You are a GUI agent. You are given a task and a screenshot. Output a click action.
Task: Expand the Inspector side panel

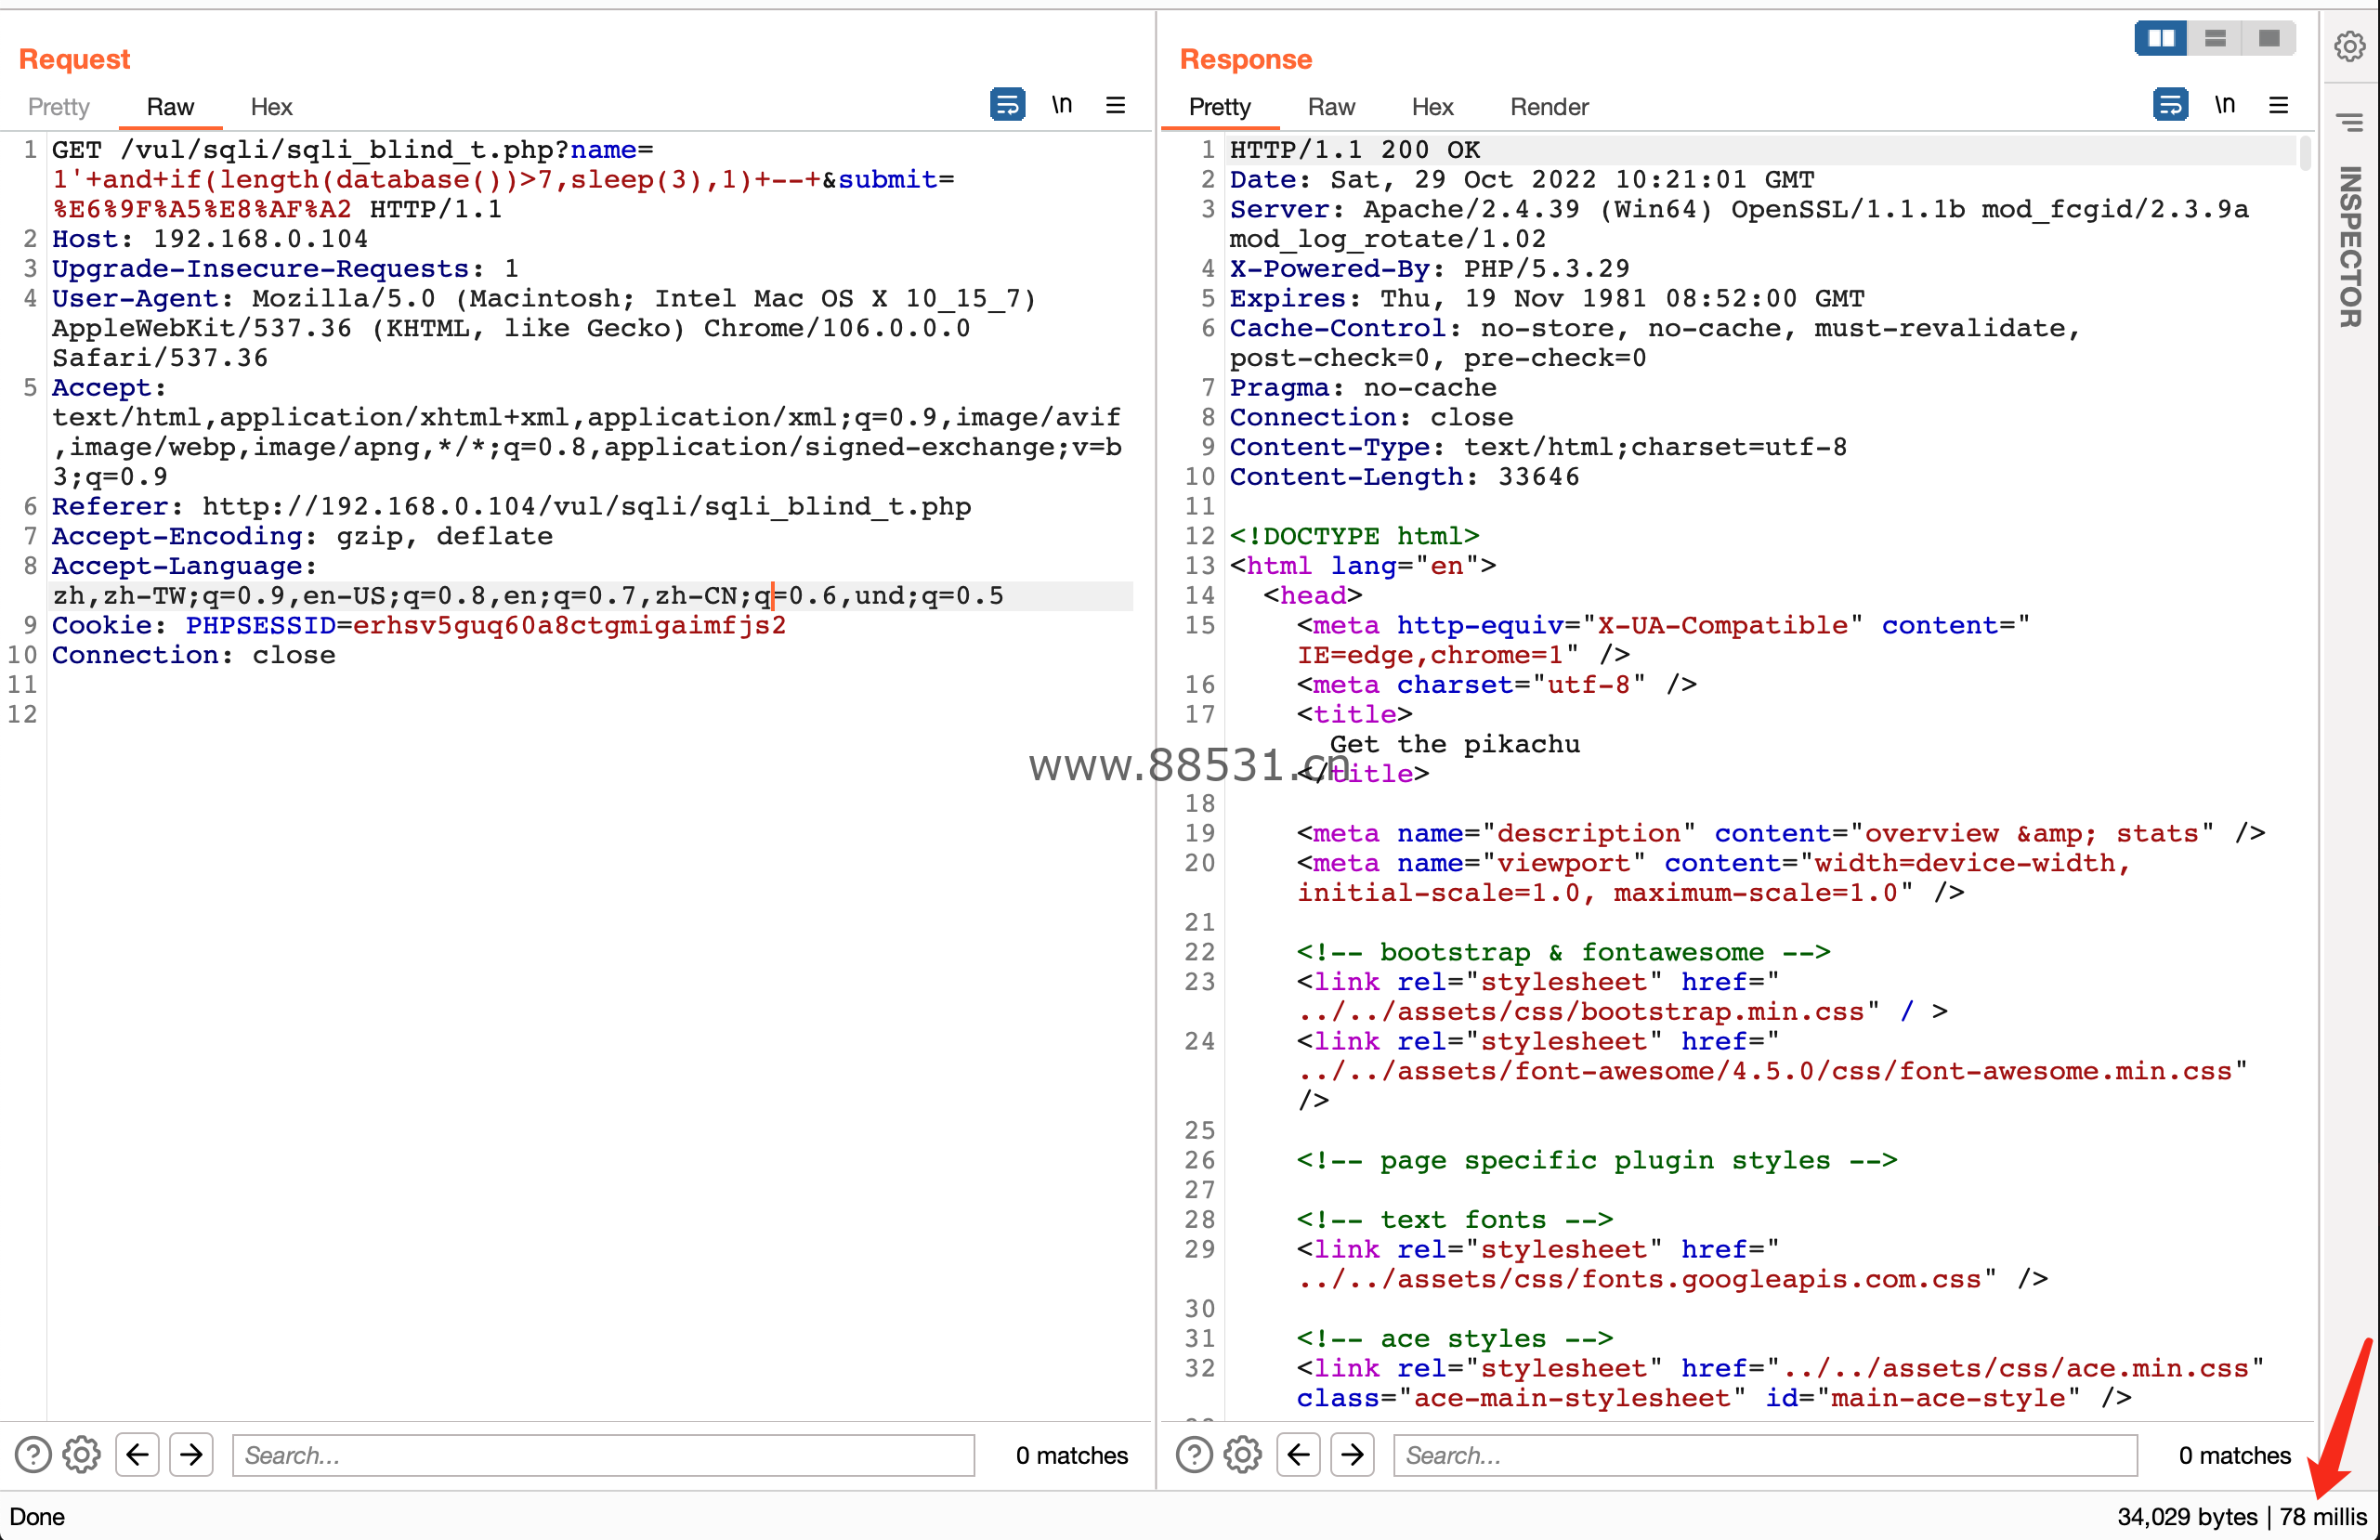pos(2350,247)
